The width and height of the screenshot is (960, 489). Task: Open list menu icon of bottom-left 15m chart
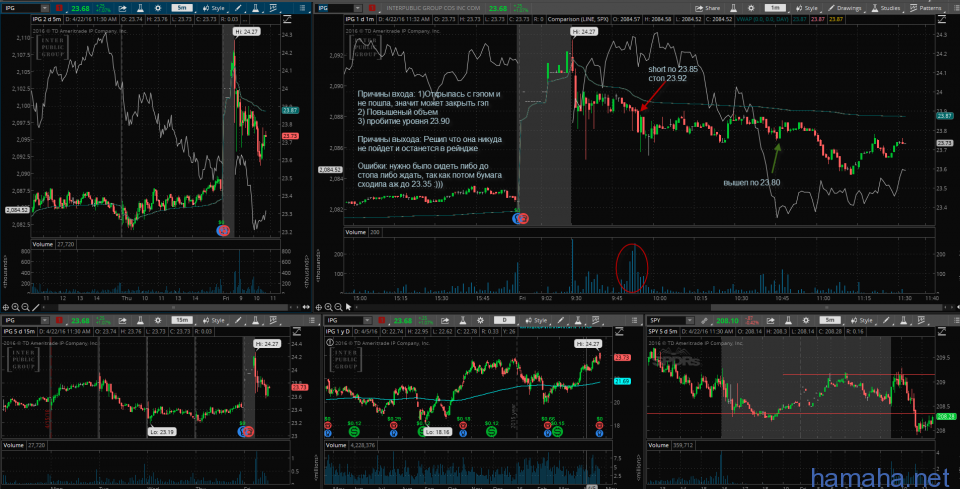312,321
